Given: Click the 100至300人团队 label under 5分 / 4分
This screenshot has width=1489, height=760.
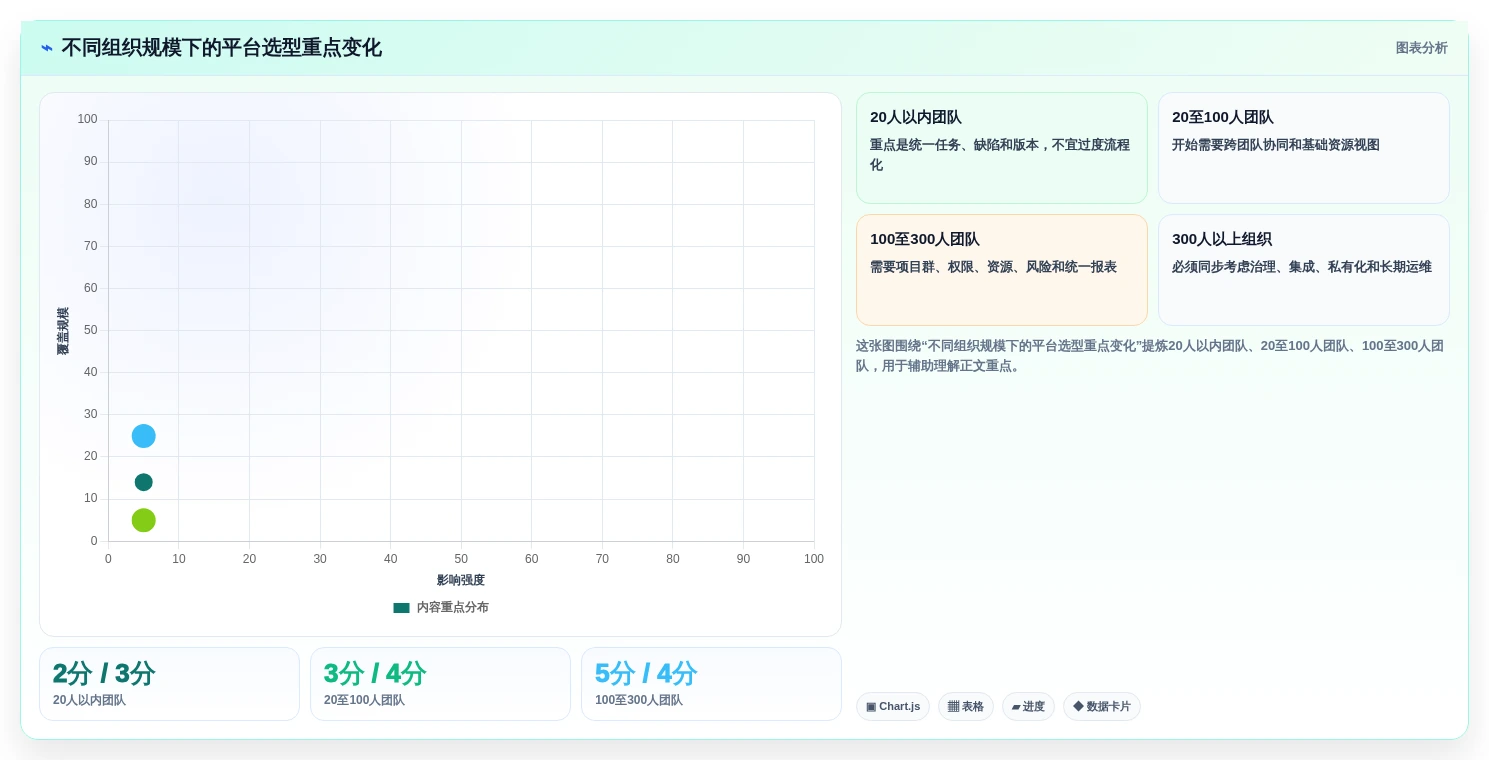Looking at the screenshot, I should (639, 700).
